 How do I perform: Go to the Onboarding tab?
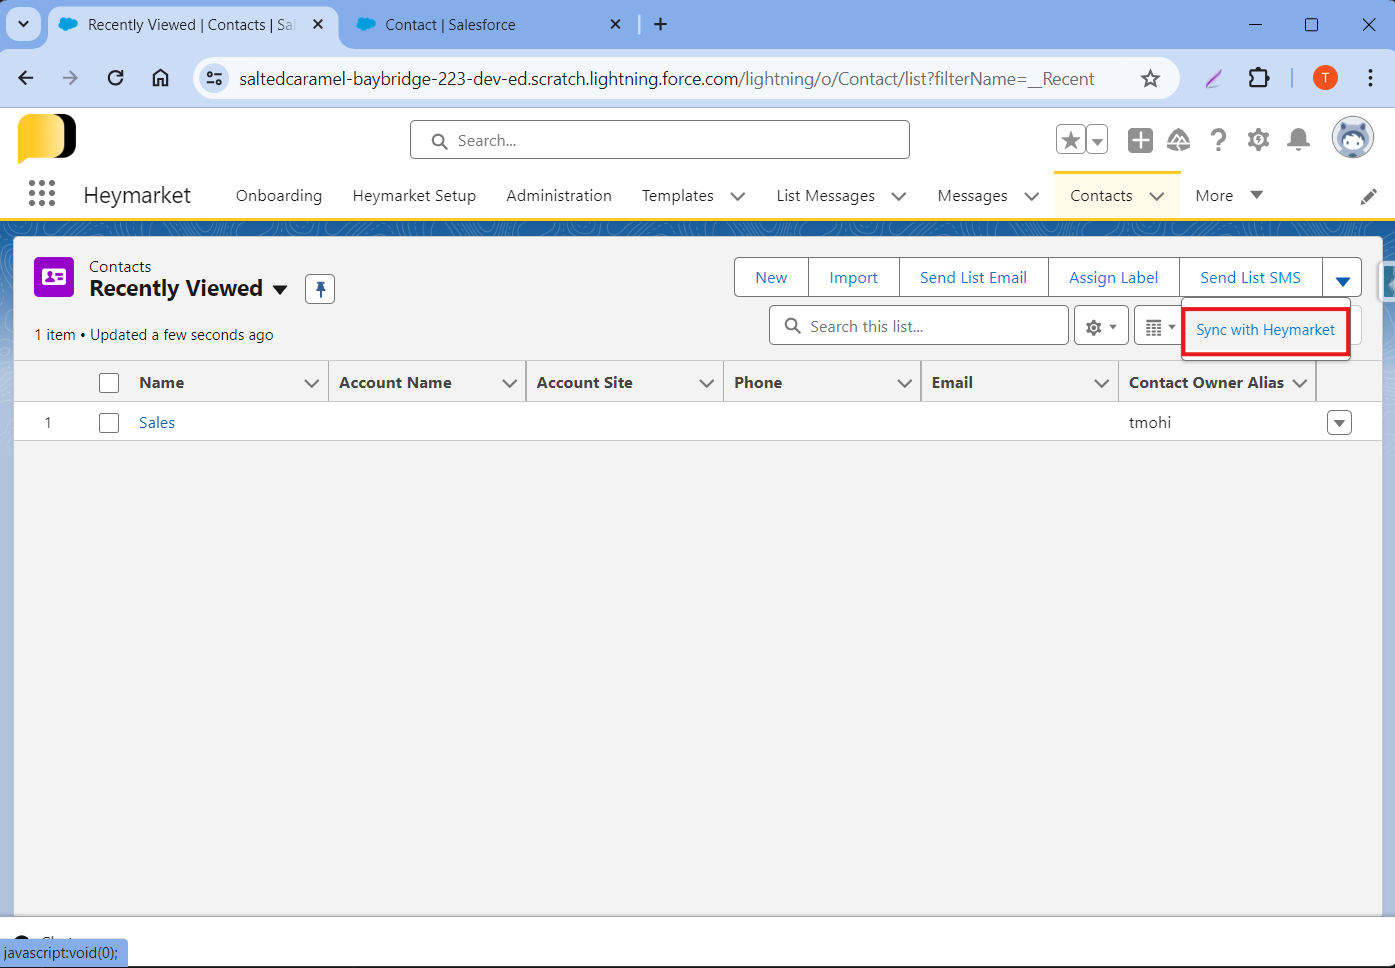pos(279,196)
